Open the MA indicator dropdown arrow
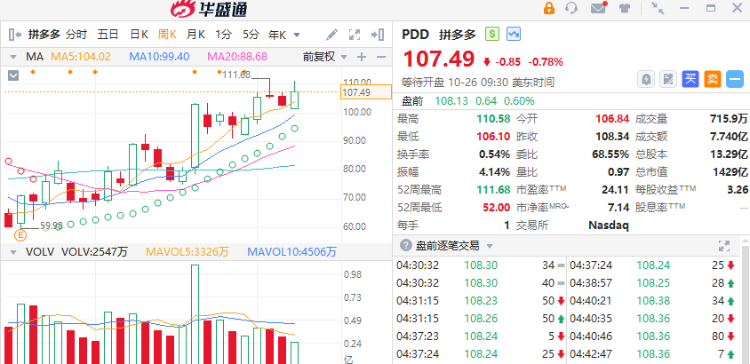The image size is (750, 364). pos(13,57)
